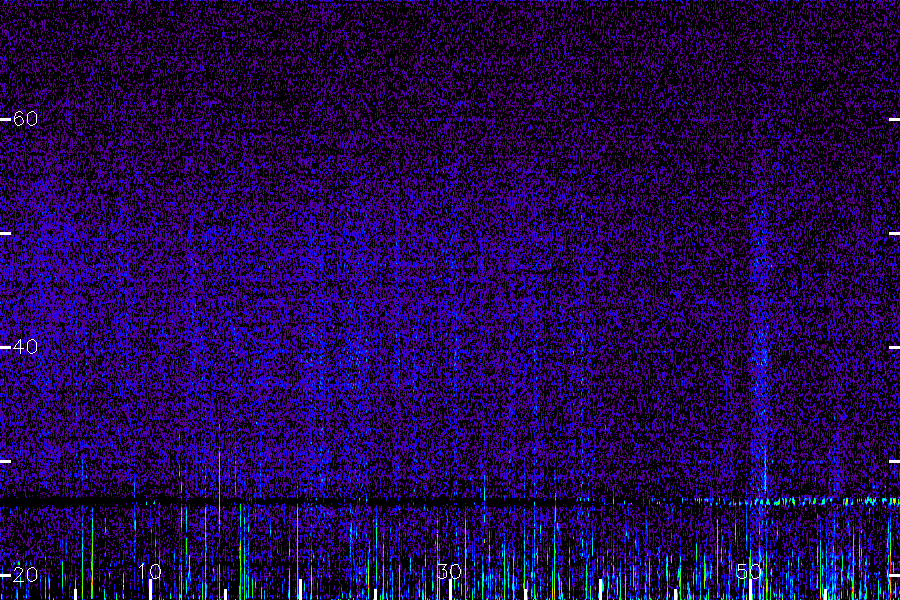
Task: Select the horizontal axis label 10
Action: (x=150, y=571)
